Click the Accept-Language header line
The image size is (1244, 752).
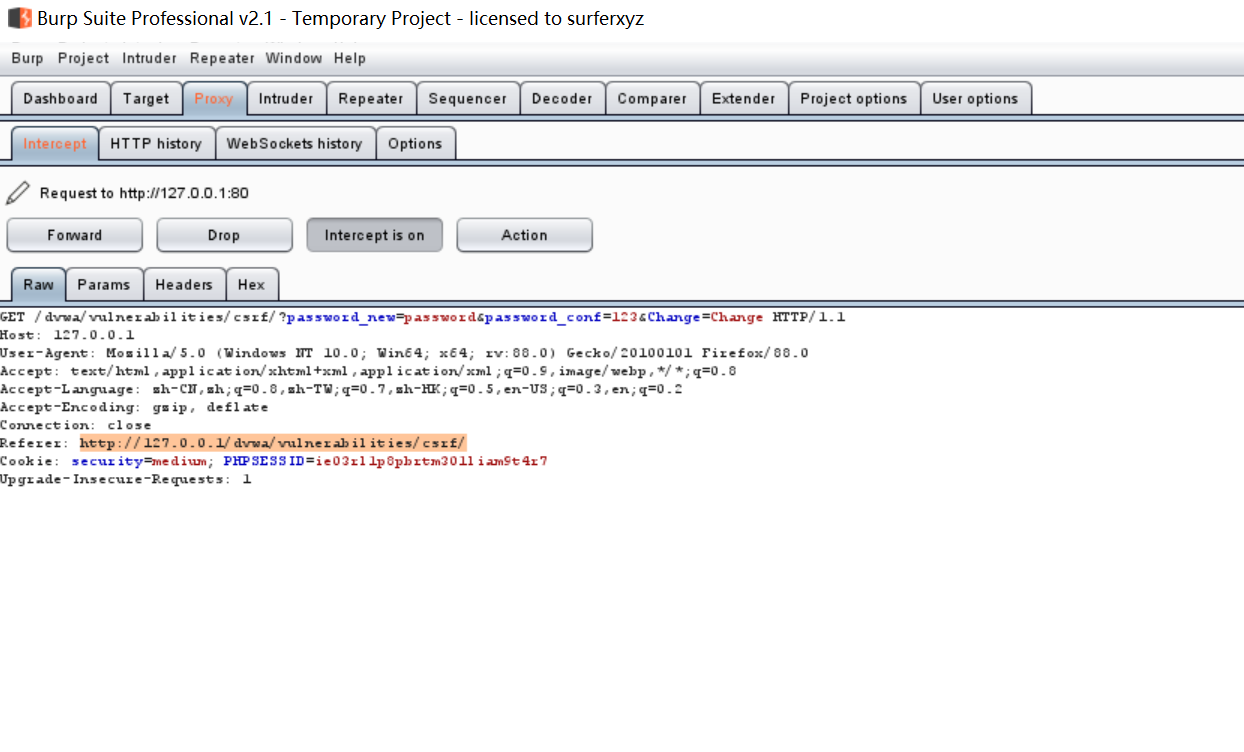coord(341,389)
